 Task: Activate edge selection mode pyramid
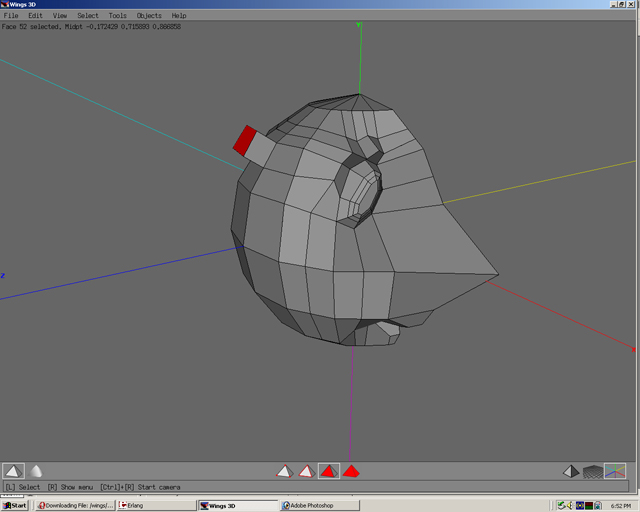click(x=307, y=472)
